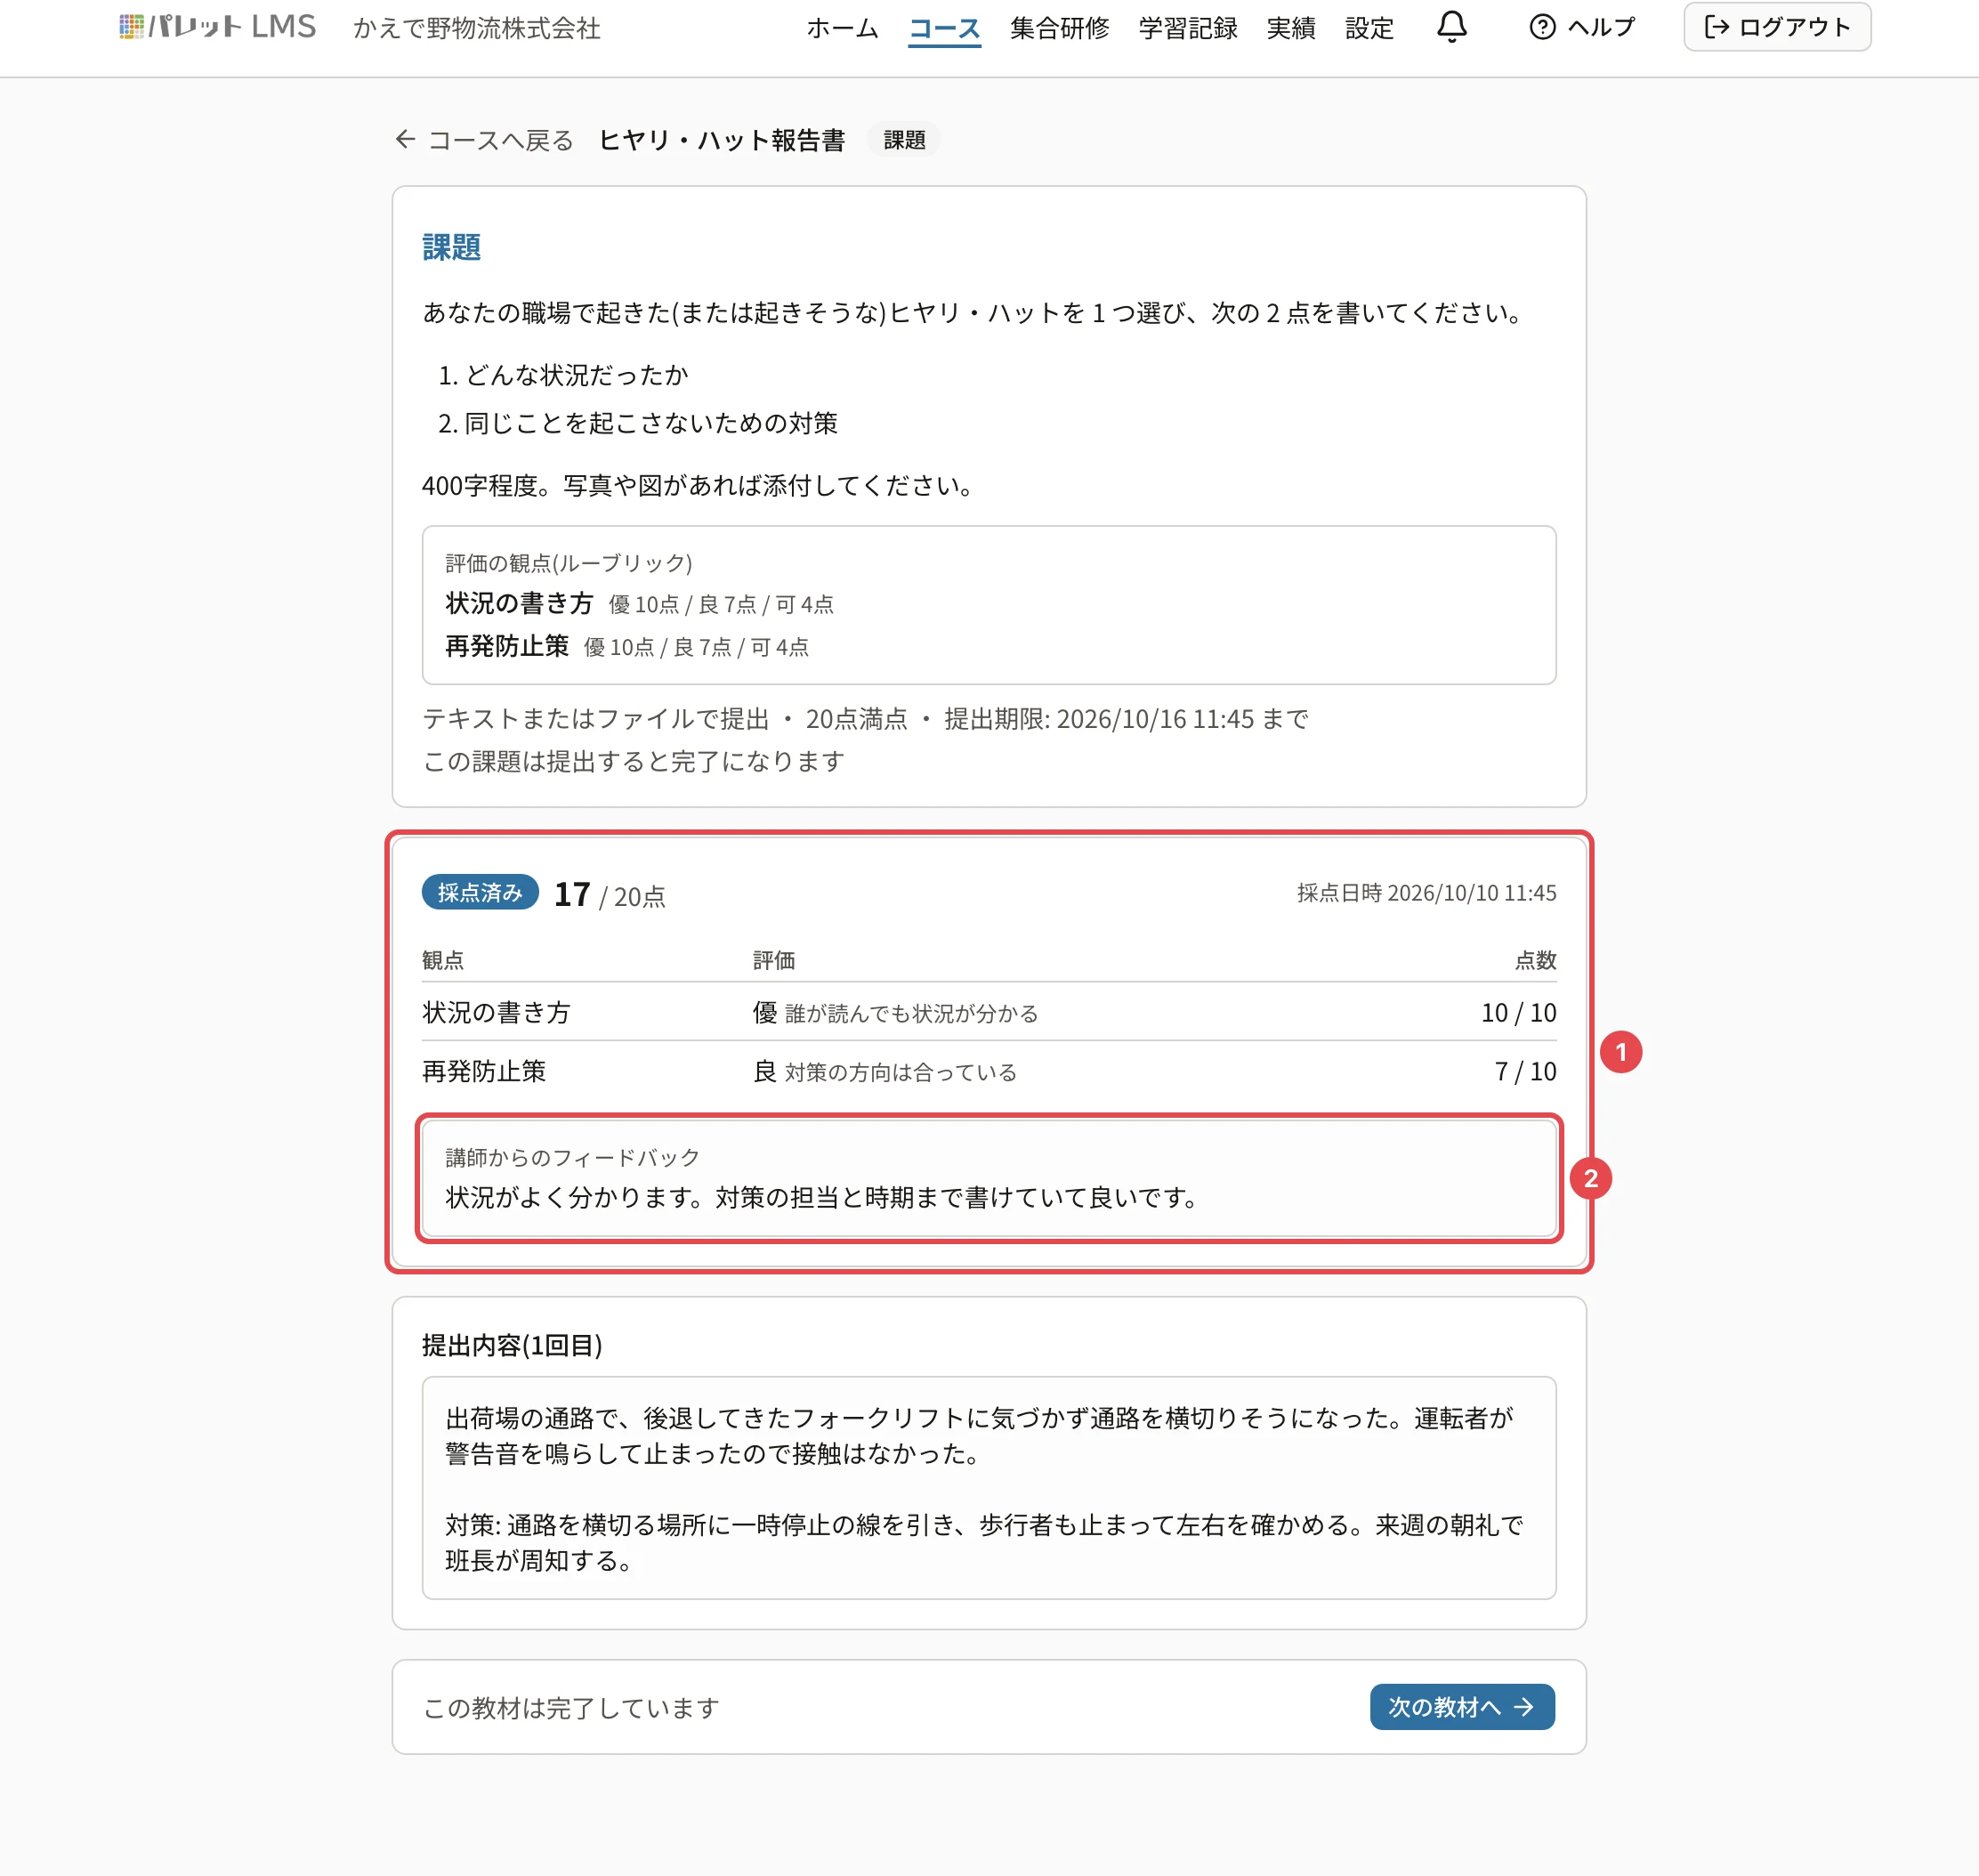The width and height of the screenshot is (1979, 1876).
Task: Click the ヒヤリ・ハット報告書 title
Action: point(721,140)
